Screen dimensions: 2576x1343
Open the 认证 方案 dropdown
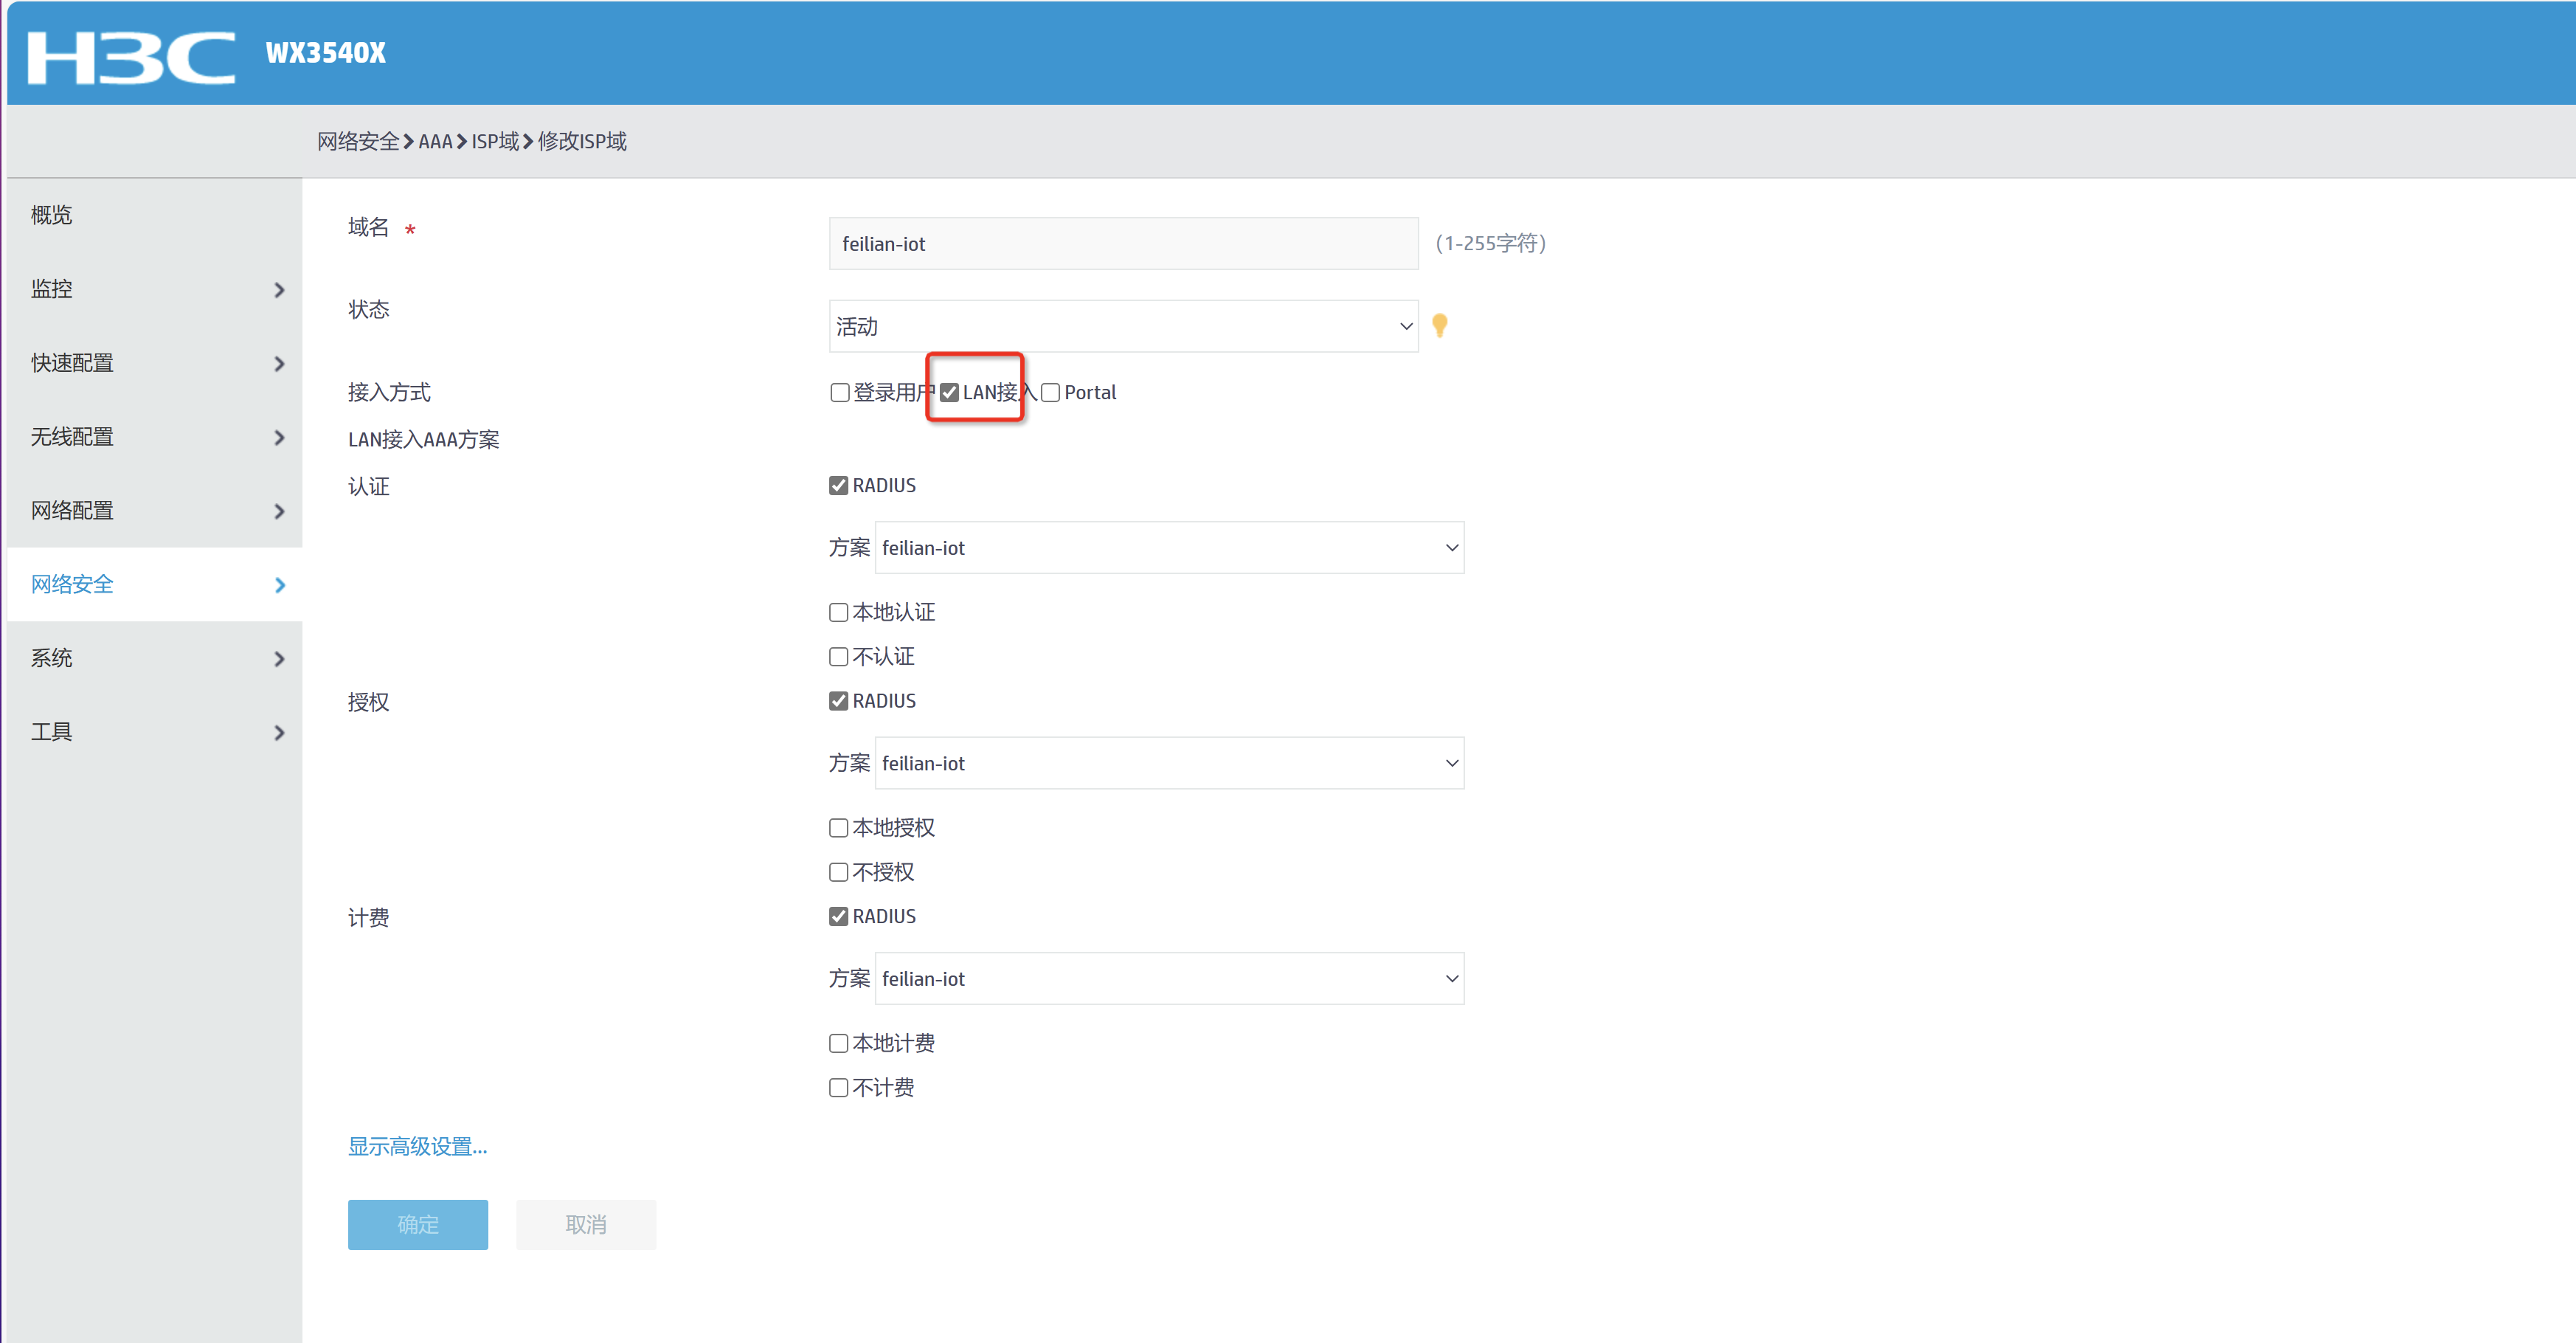[x=1169, y=548]
